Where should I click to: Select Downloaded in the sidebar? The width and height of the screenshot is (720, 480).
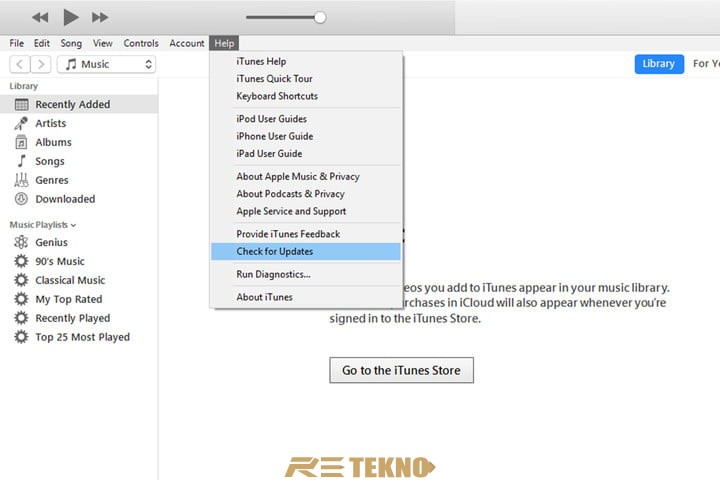pyautogui.click(x=79, y=199)
